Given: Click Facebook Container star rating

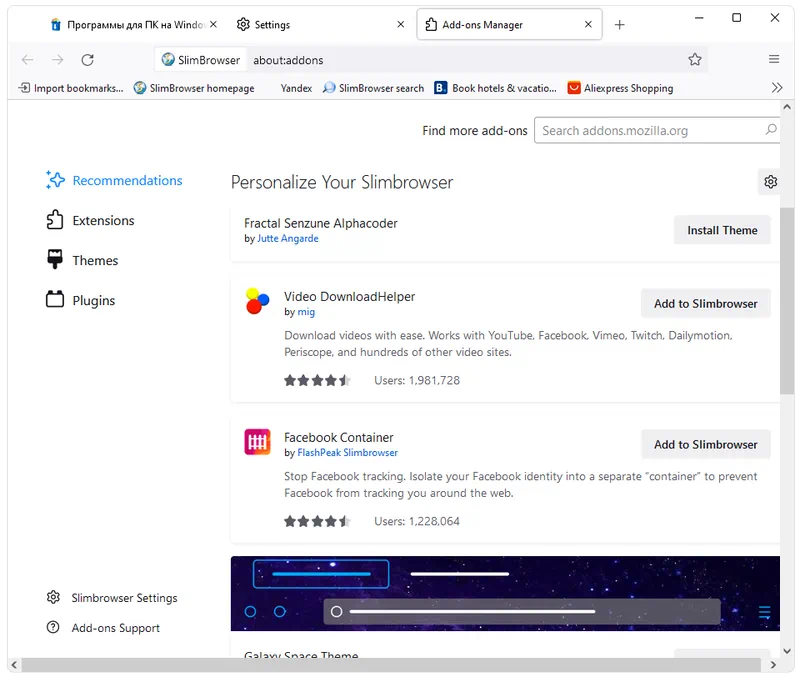Looking at the screenshot, I should coord(317,521).
